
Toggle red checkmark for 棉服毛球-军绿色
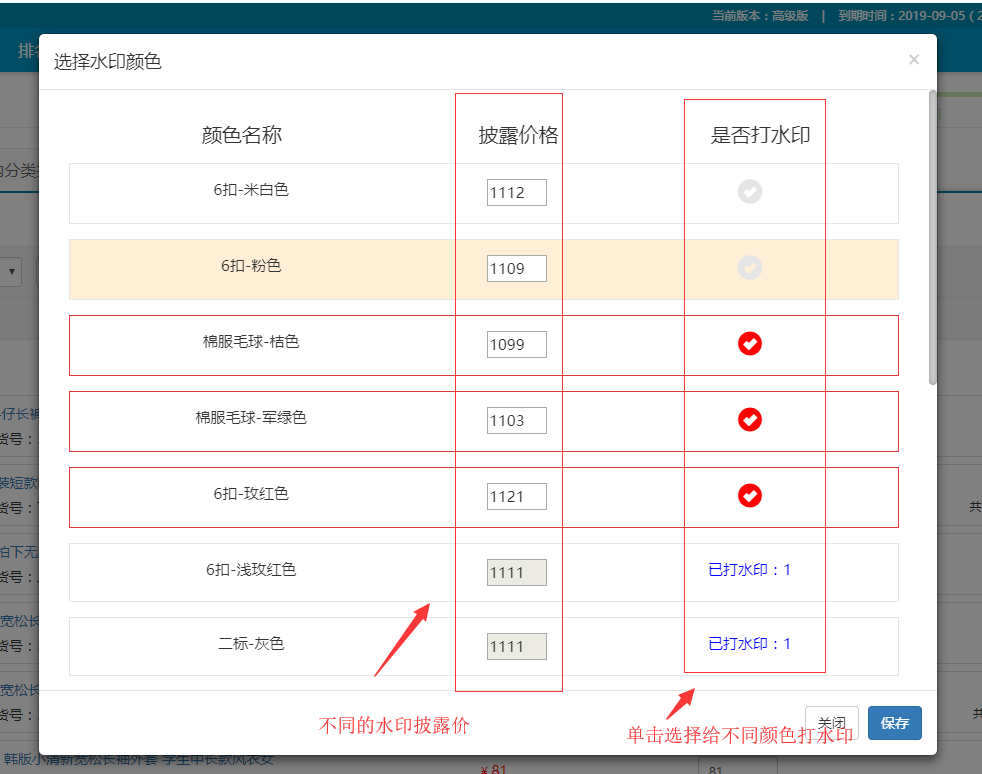tap(750, 420)
